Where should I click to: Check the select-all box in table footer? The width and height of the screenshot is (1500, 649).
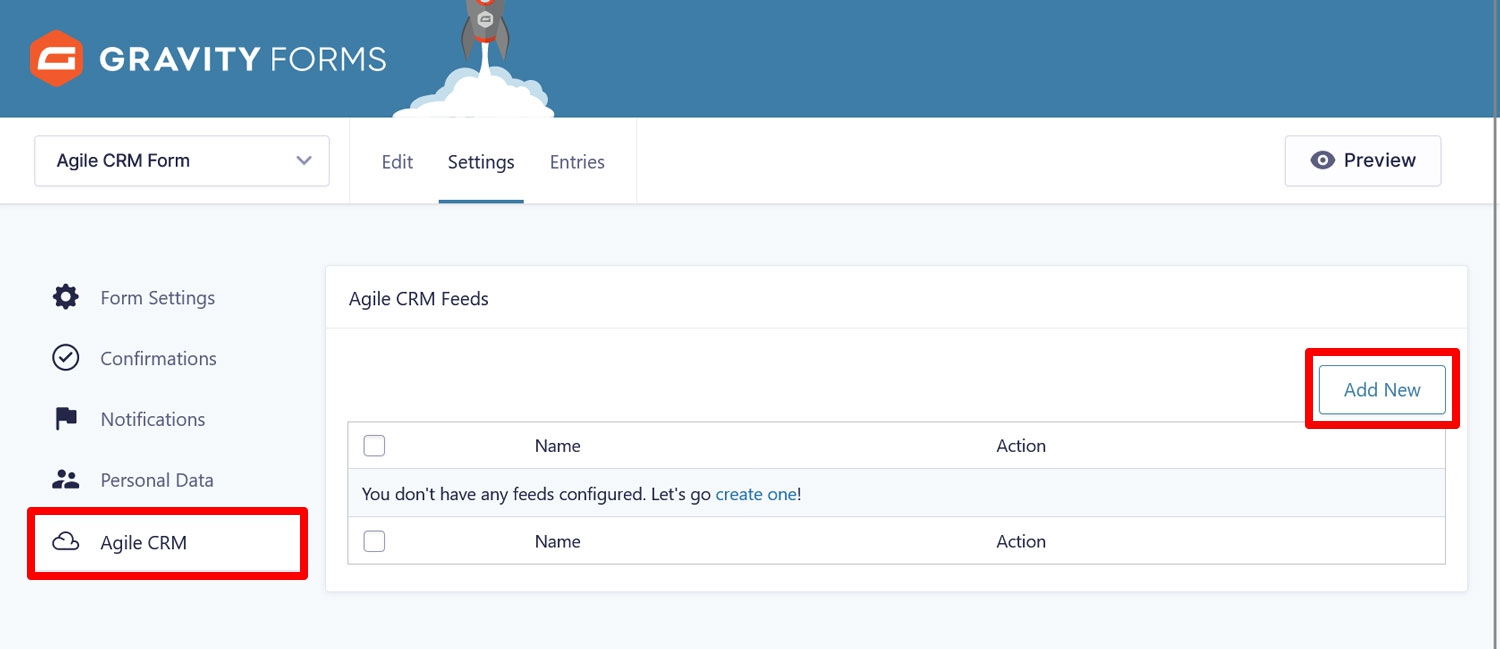pyautogui.click(x=374, y=541)
